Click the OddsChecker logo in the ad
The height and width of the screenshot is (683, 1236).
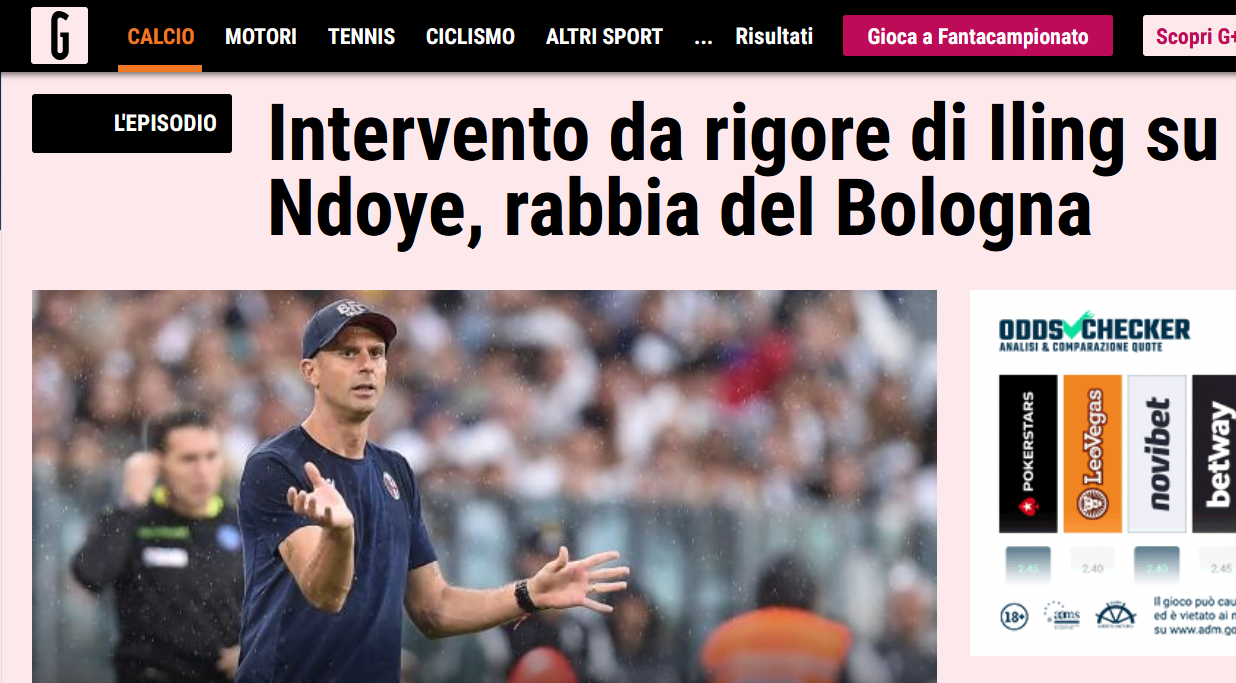[x=1094, y=332]
